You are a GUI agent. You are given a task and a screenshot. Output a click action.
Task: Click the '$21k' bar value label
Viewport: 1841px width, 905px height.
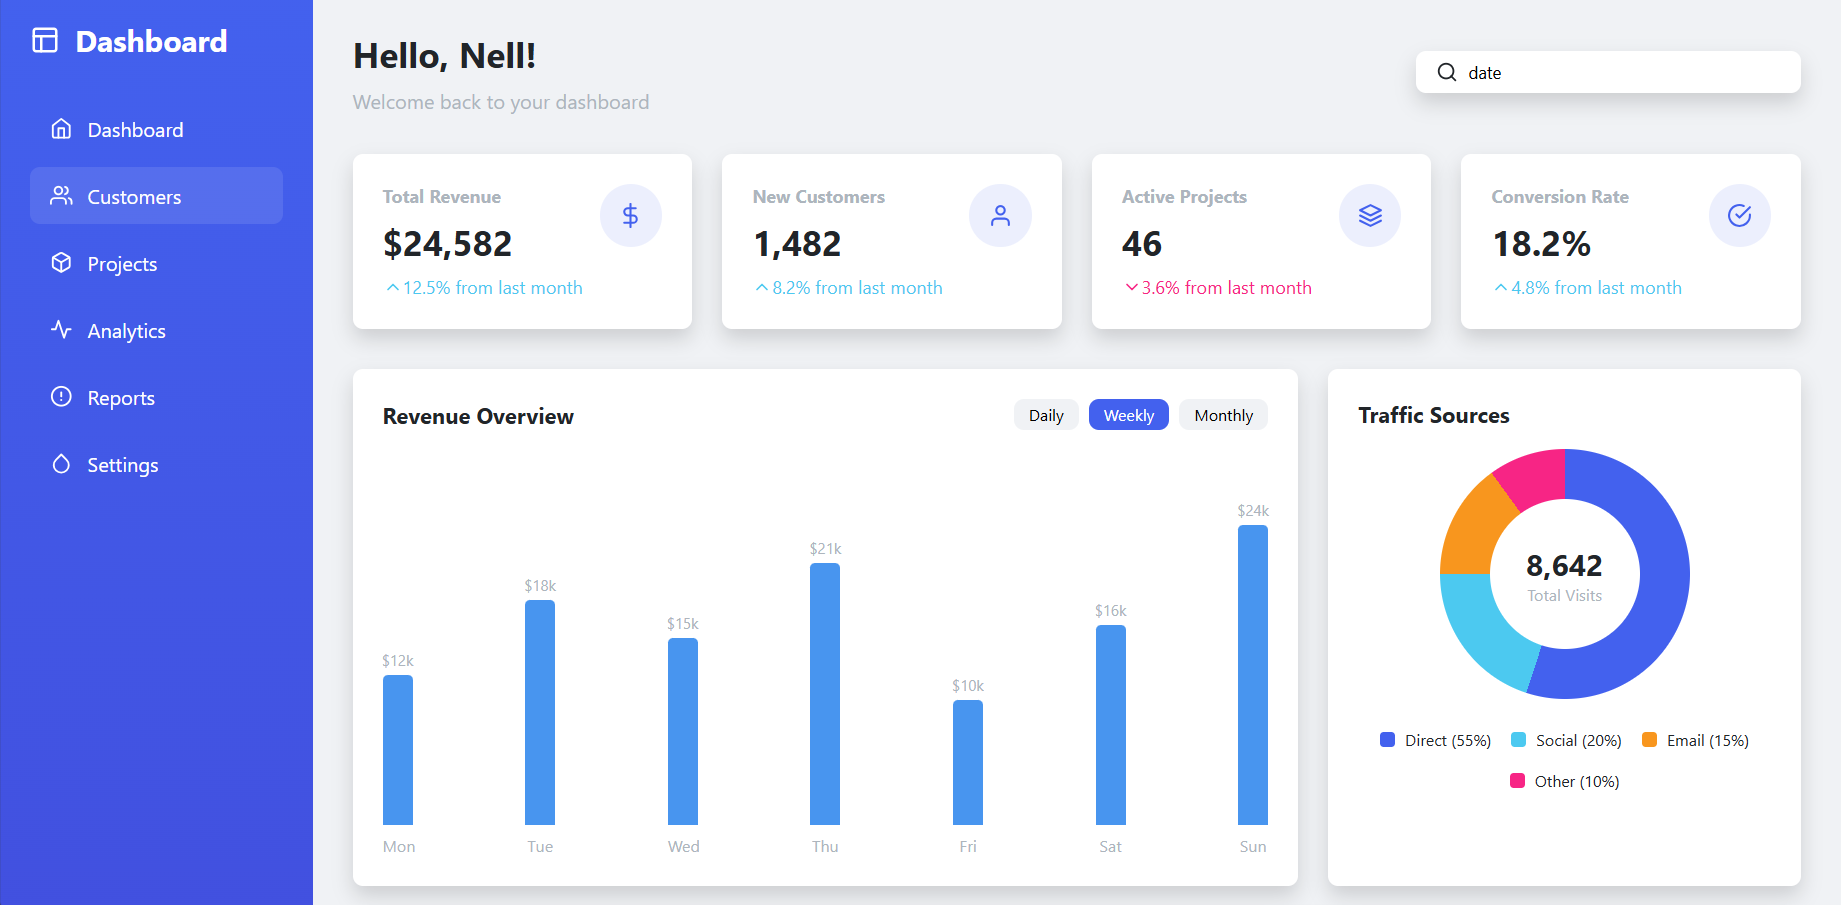825,548
